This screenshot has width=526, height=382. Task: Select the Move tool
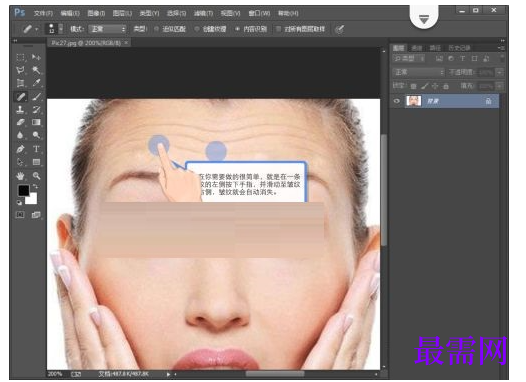coord(36,57)
